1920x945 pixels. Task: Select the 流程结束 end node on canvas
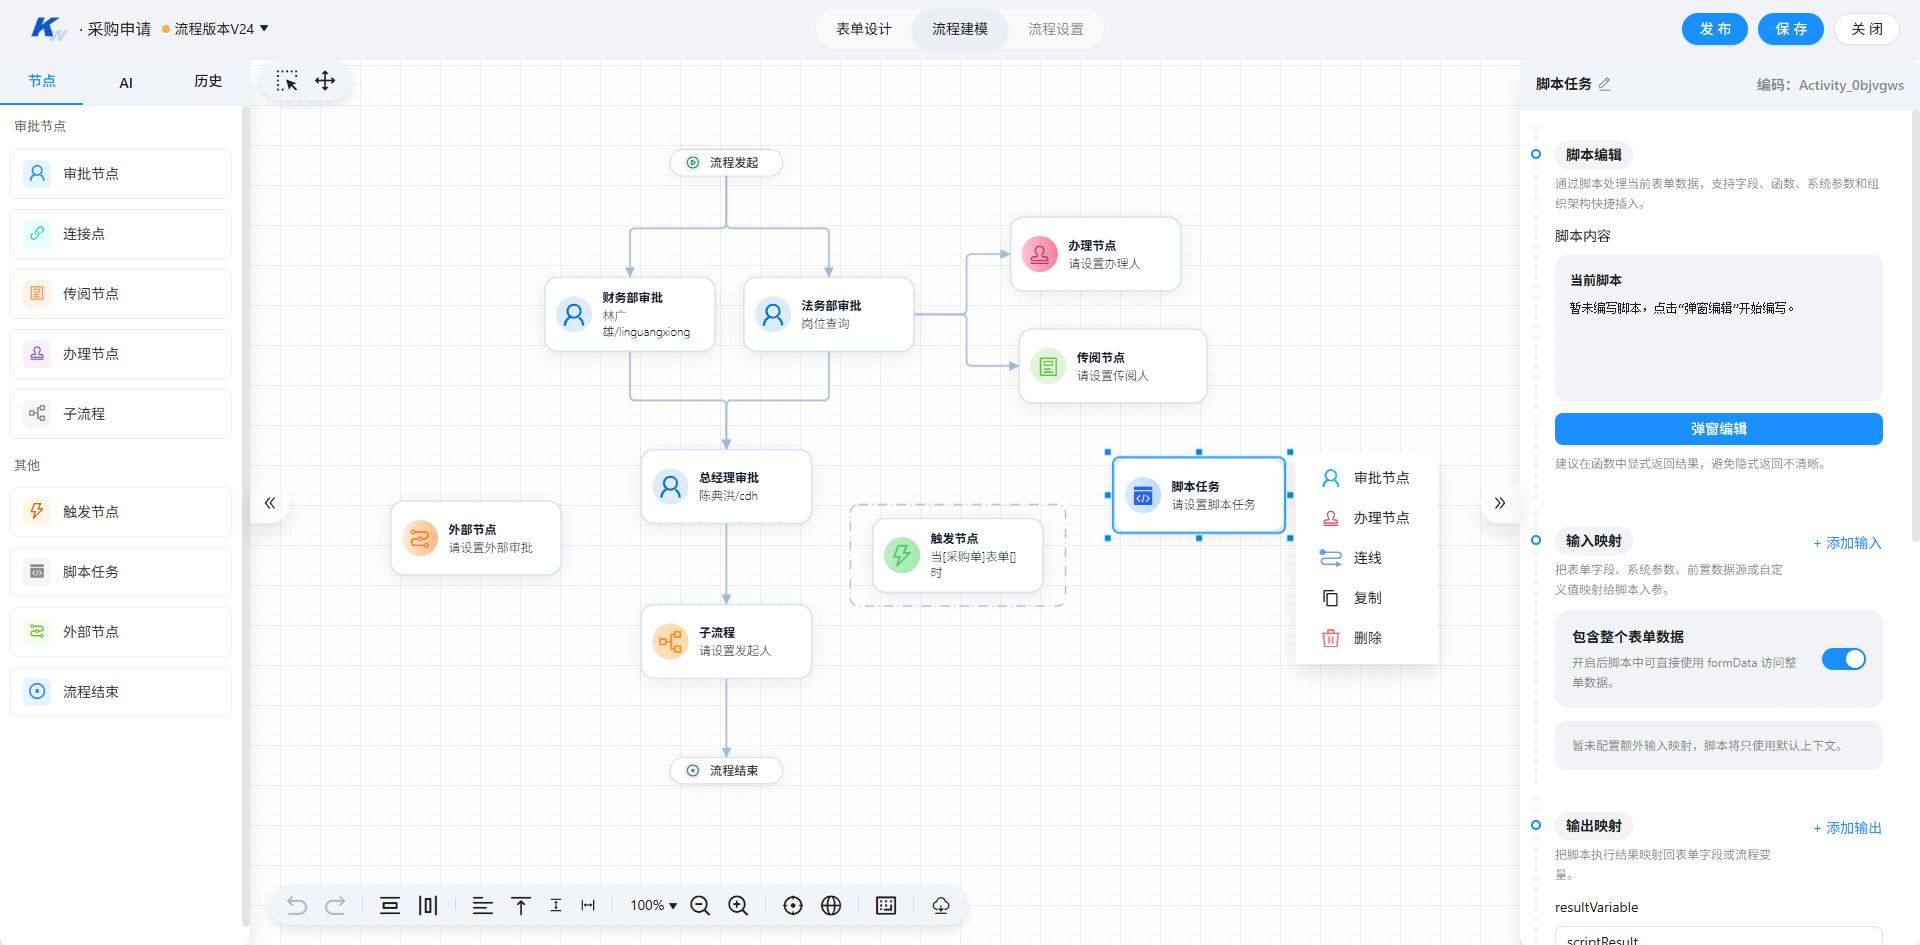point(726,771)
